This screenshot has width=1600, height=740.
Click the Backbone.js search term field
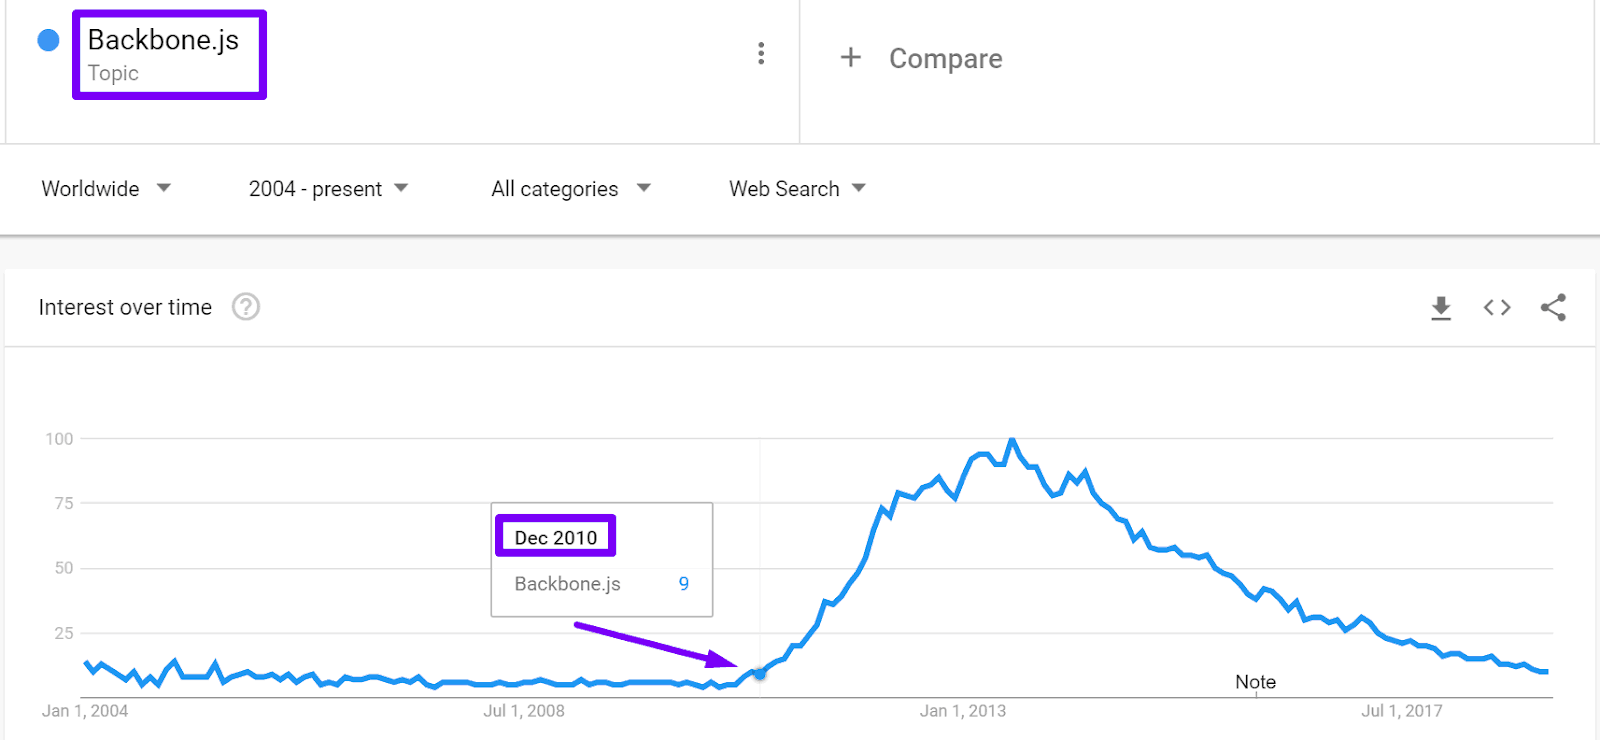coord(169,55)
